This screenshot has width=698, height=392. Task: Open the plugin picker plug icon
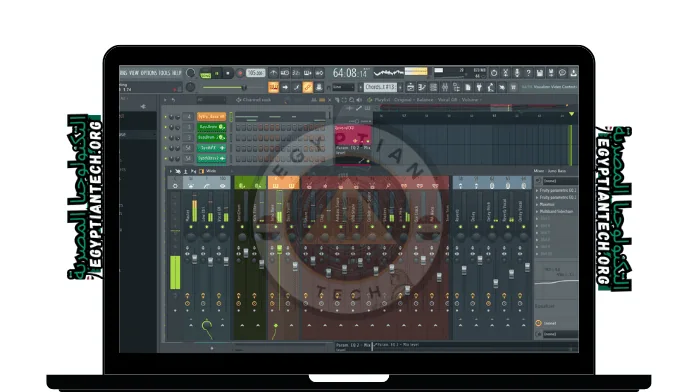tap(479, 87)
